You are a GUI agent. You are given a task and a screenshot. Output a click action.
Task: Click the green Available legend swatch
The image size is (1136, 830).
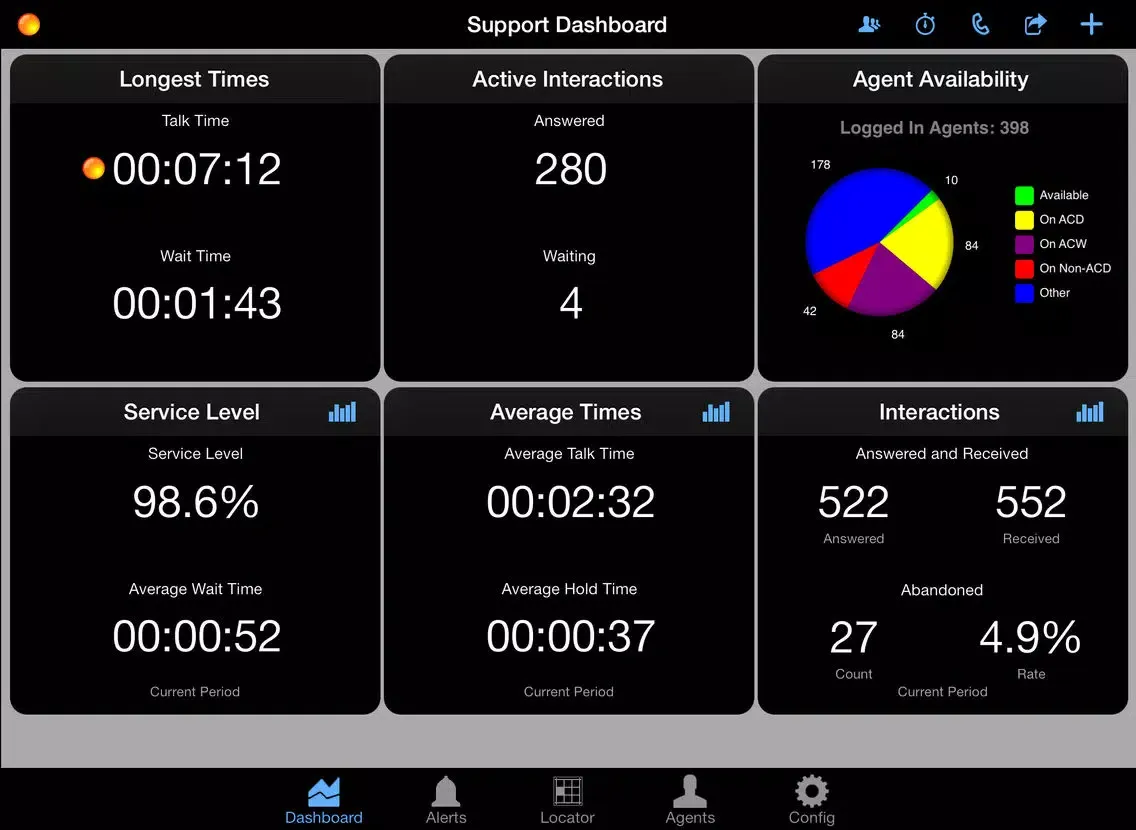[x=1024, y=195]
